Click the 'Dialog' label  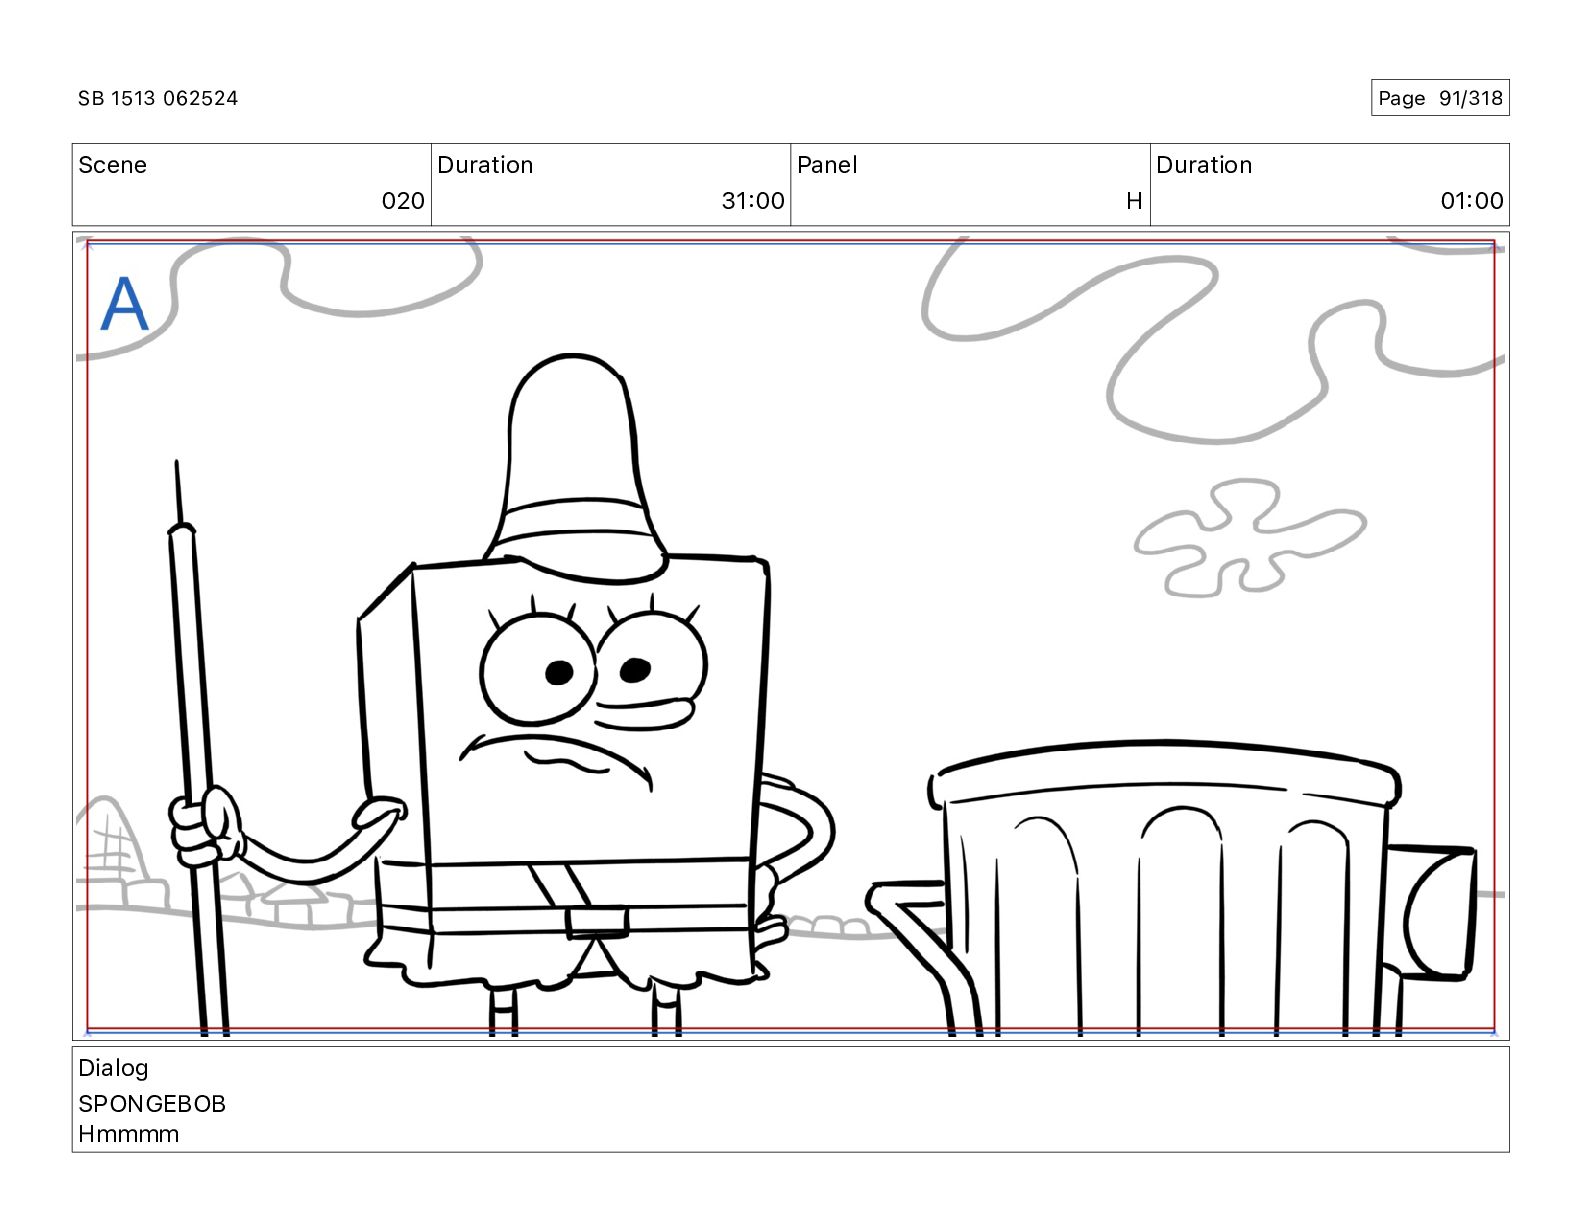[113, 1068]
